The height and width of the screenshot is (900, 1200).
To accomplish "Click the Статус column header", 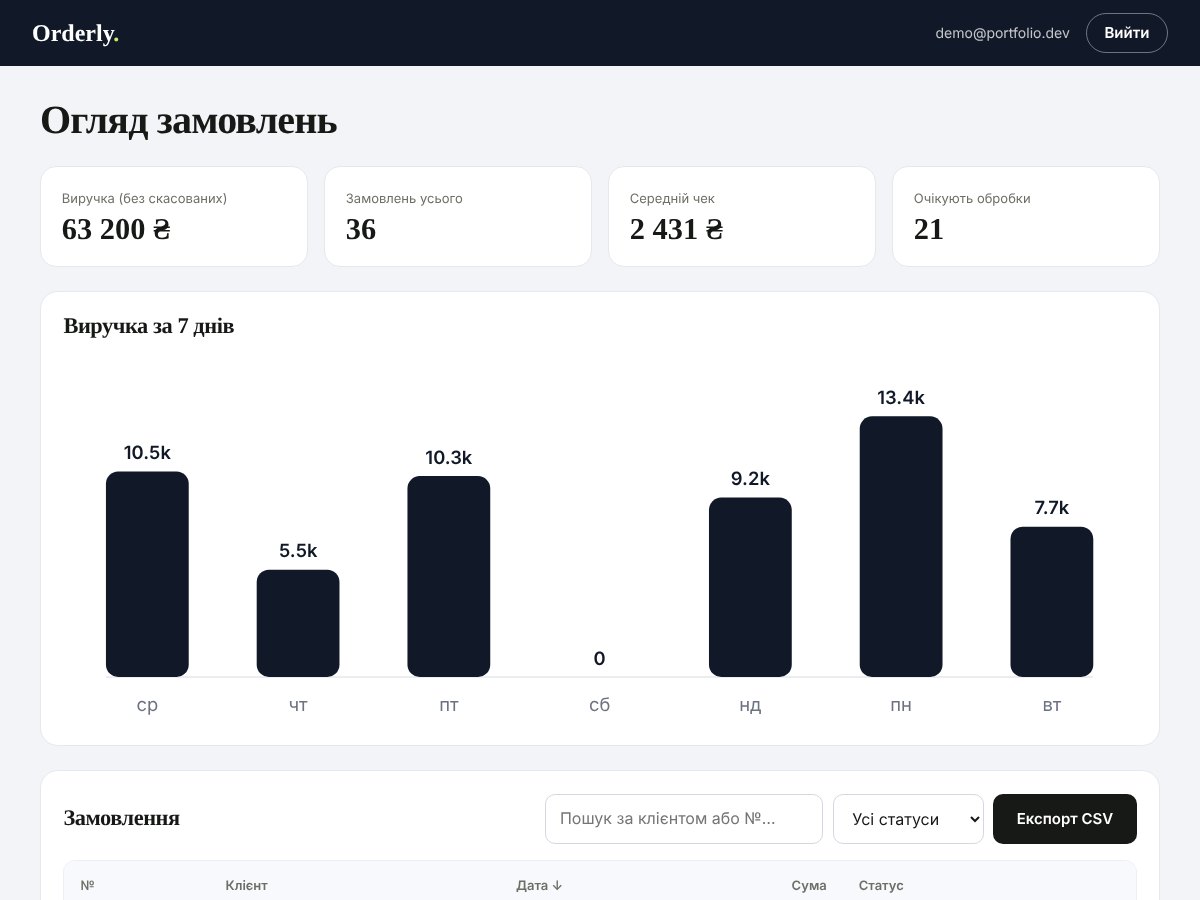I will (x=881, y=886).
